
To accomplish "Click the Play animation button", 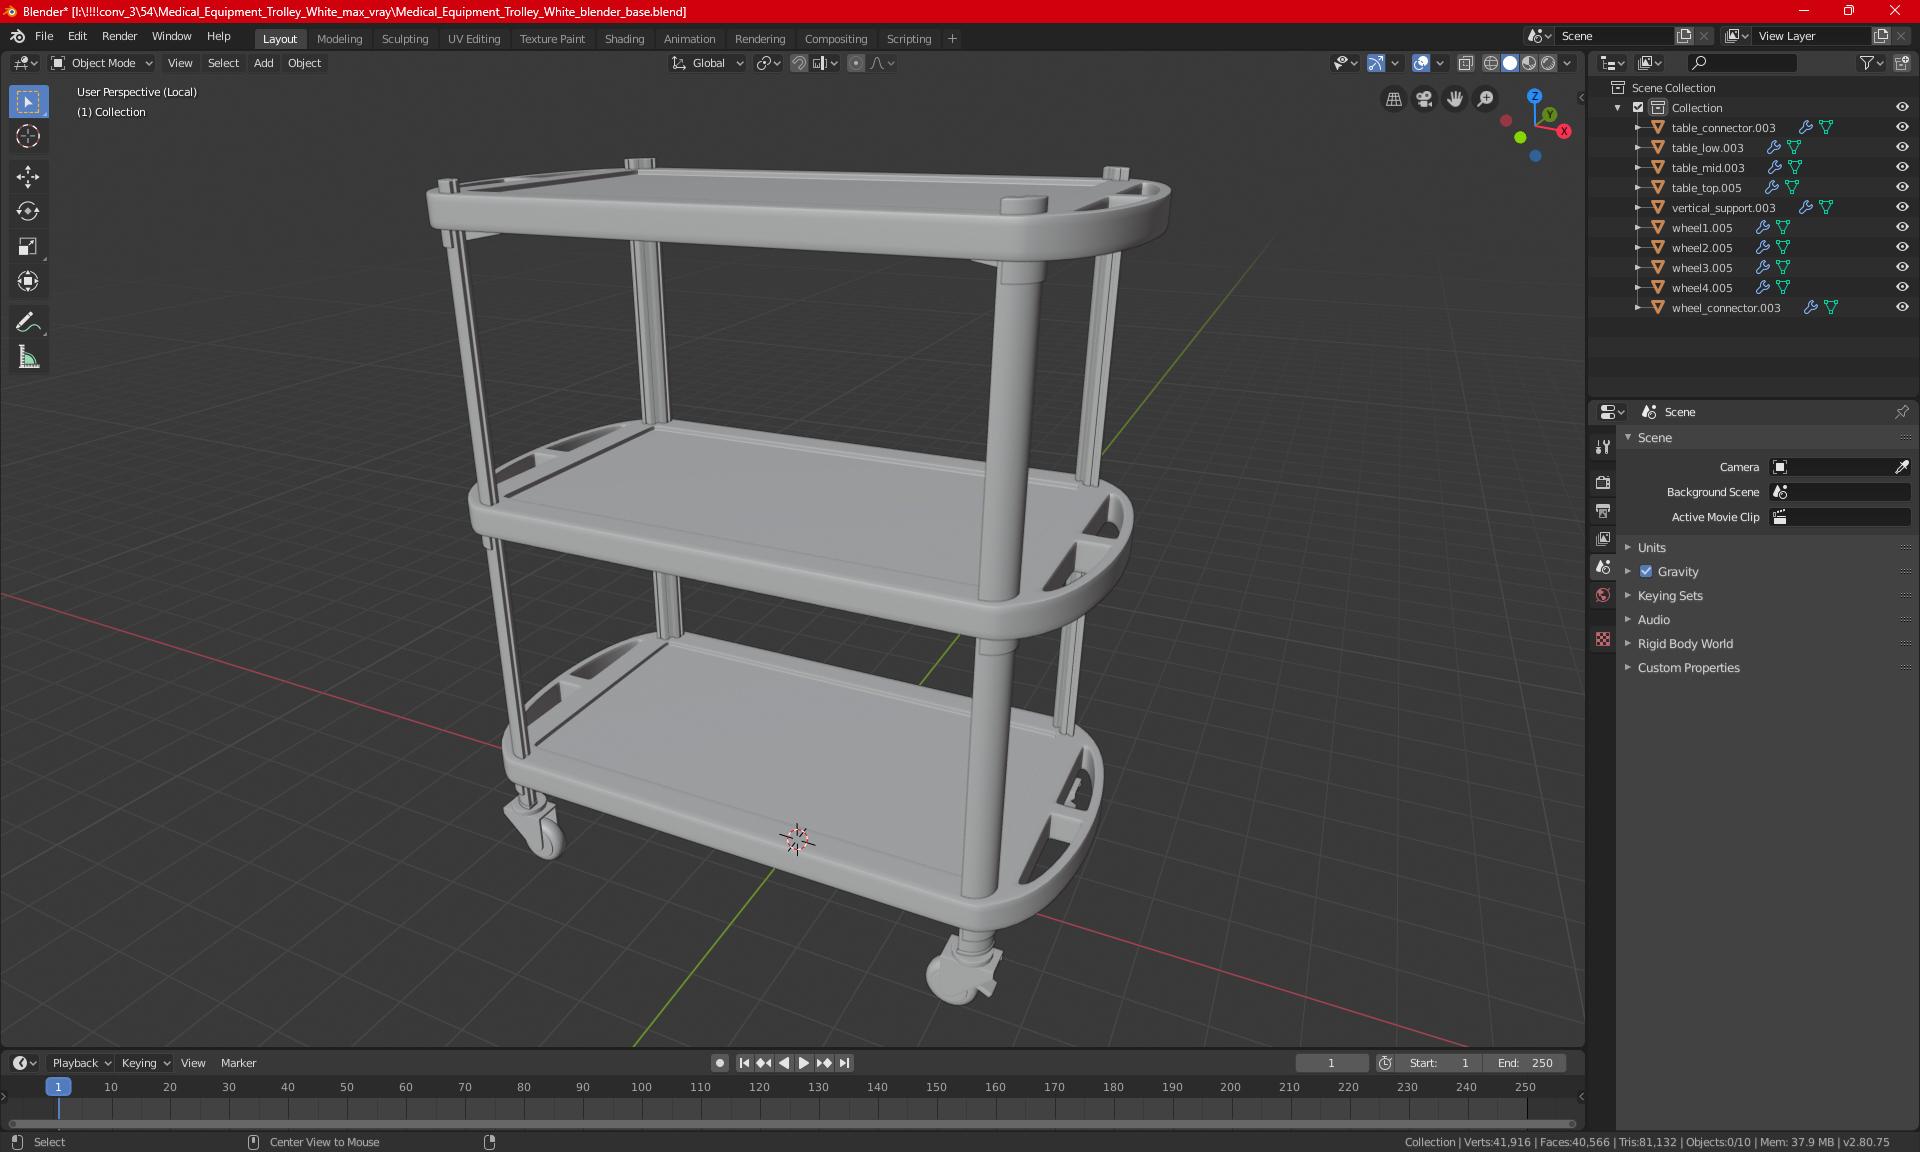I will point(804,1063).
